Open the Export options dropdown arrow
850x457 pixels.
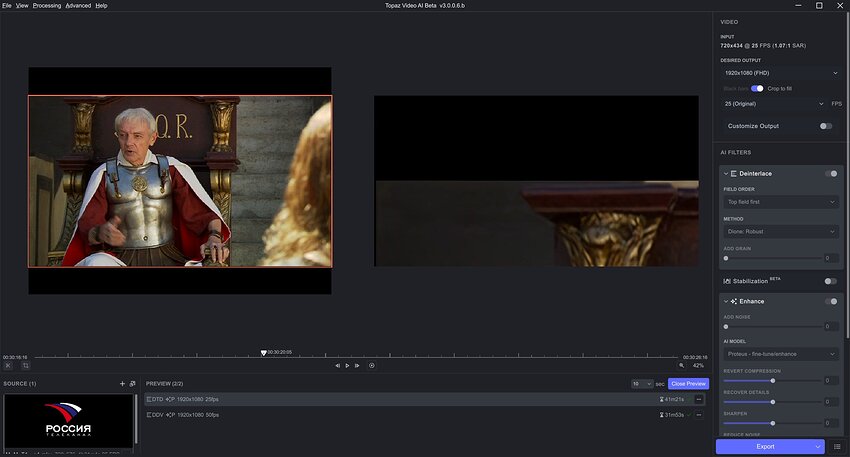click(x=817, y=447)
